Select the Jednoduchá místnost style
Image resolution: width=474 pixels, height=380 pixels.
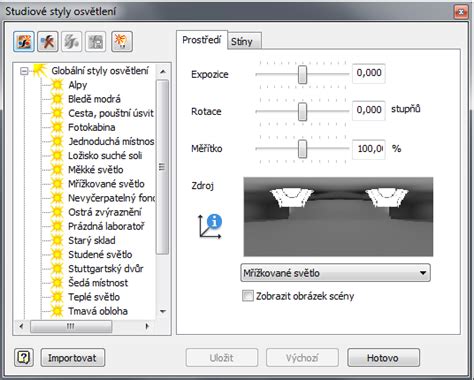coord(111,141)
